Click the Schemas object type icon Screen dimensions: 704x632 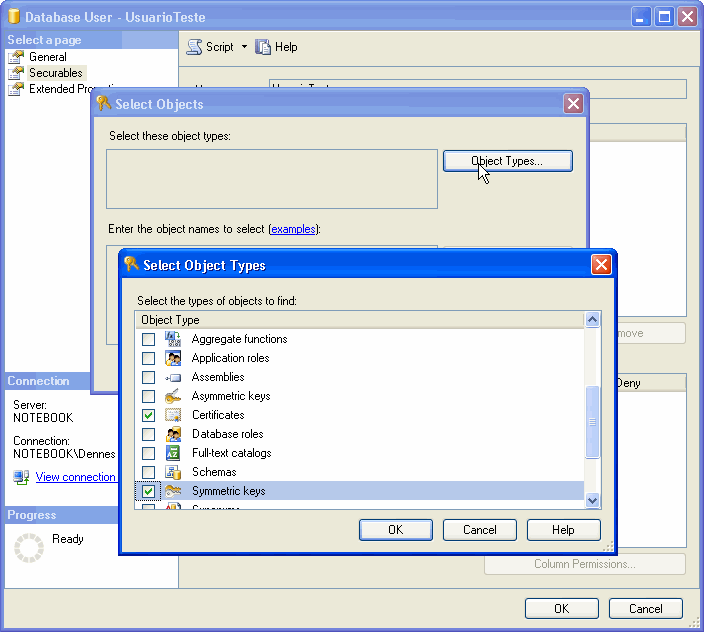(173, 472)
